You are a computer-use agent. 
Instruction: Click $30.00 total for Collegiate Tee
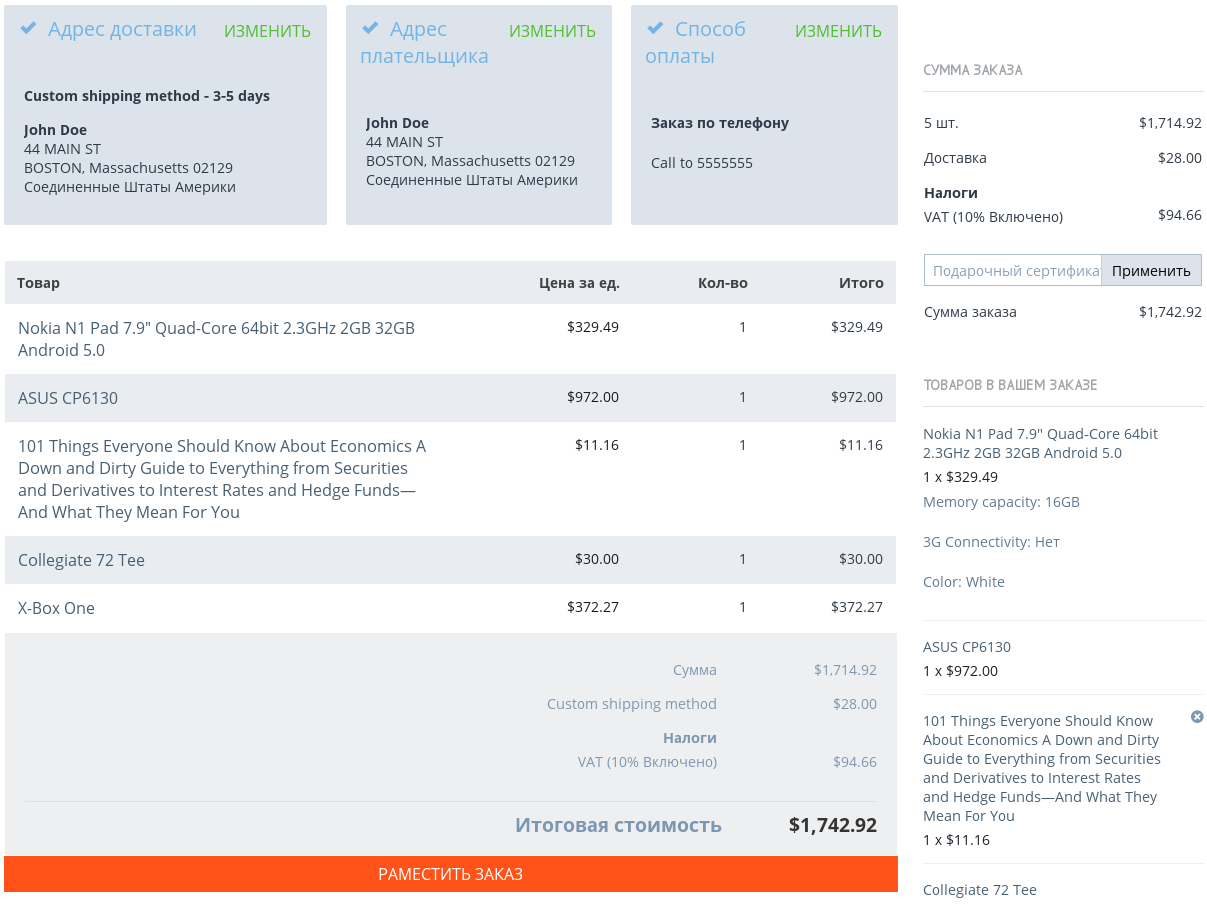861,559
